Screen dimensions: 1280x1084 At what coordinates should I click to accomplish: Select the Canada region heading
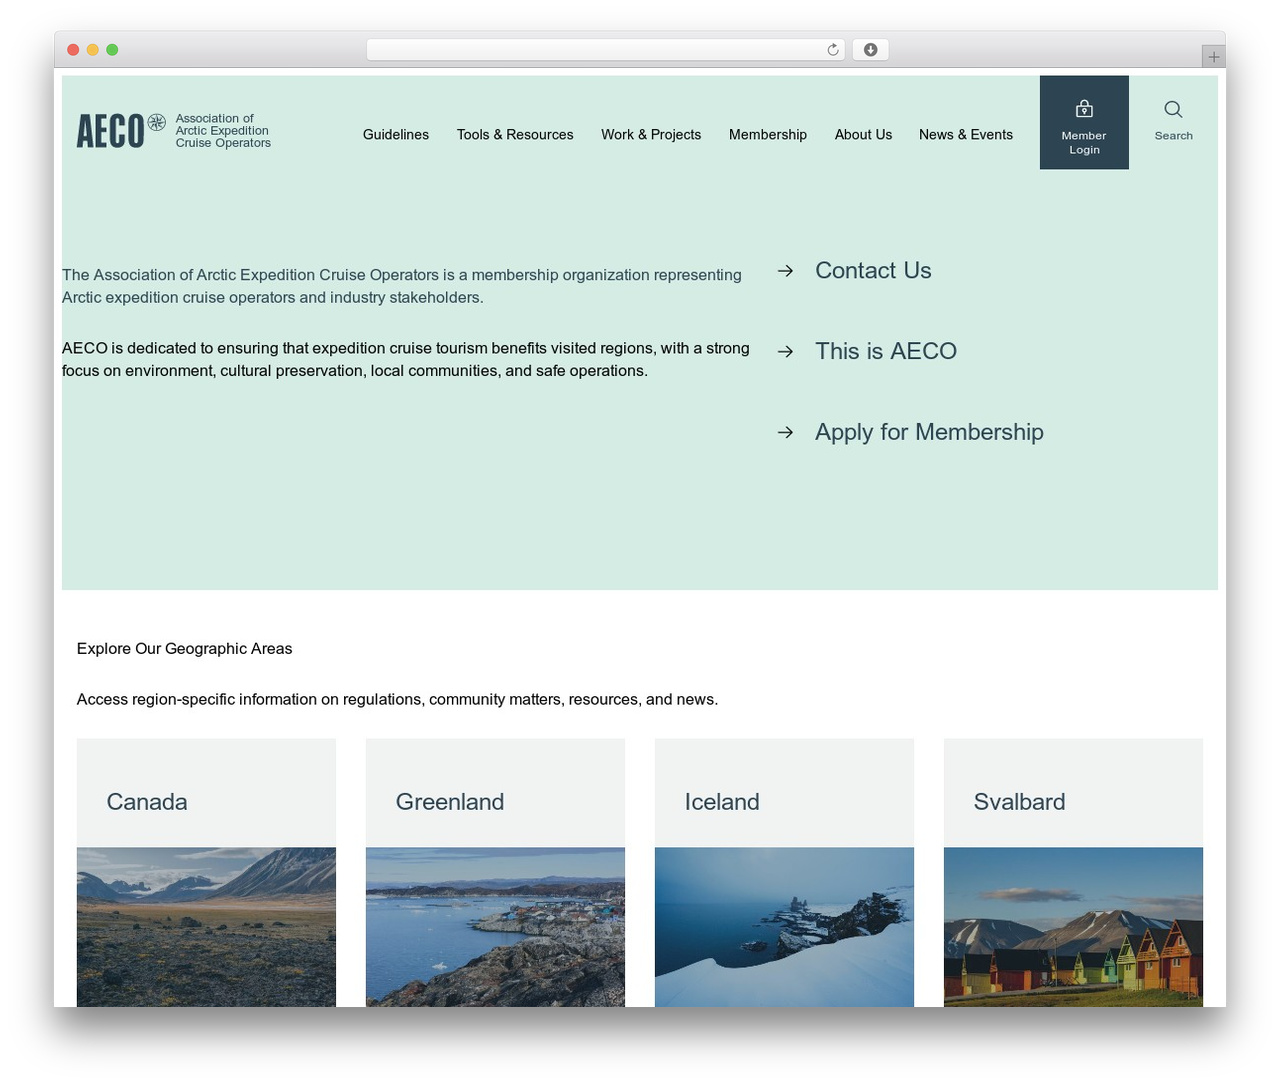tap(147, 802)
